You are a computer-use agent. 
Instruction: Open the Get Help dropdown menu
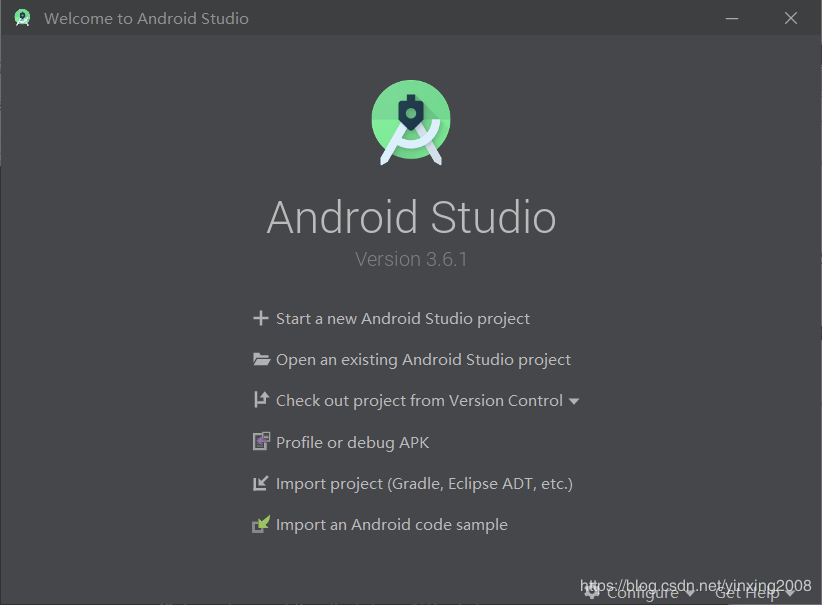click(754, 592)
